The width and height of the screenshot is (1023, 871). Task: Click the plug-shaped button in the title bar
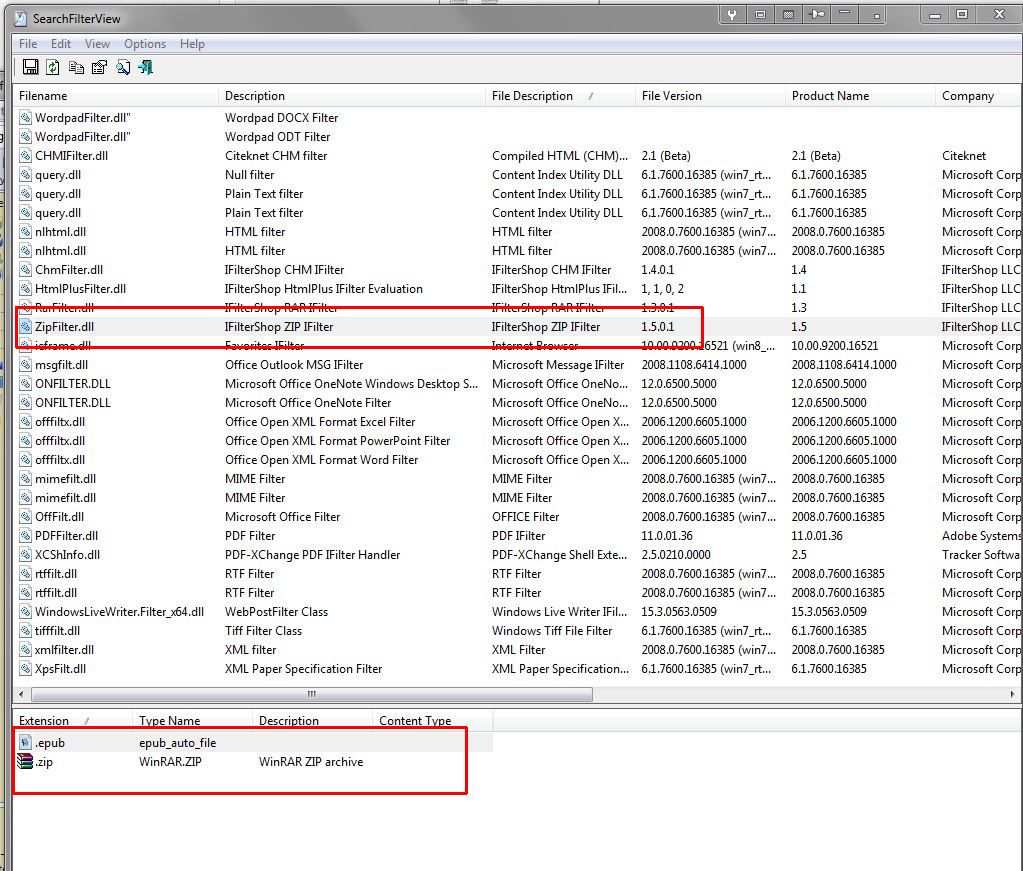[817, 14]
